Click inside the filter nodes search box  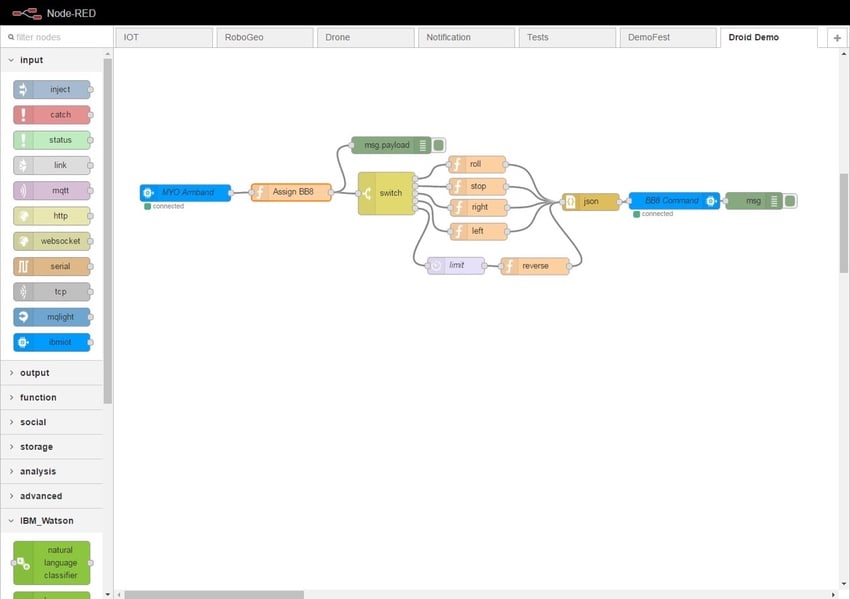coord(55,35)
